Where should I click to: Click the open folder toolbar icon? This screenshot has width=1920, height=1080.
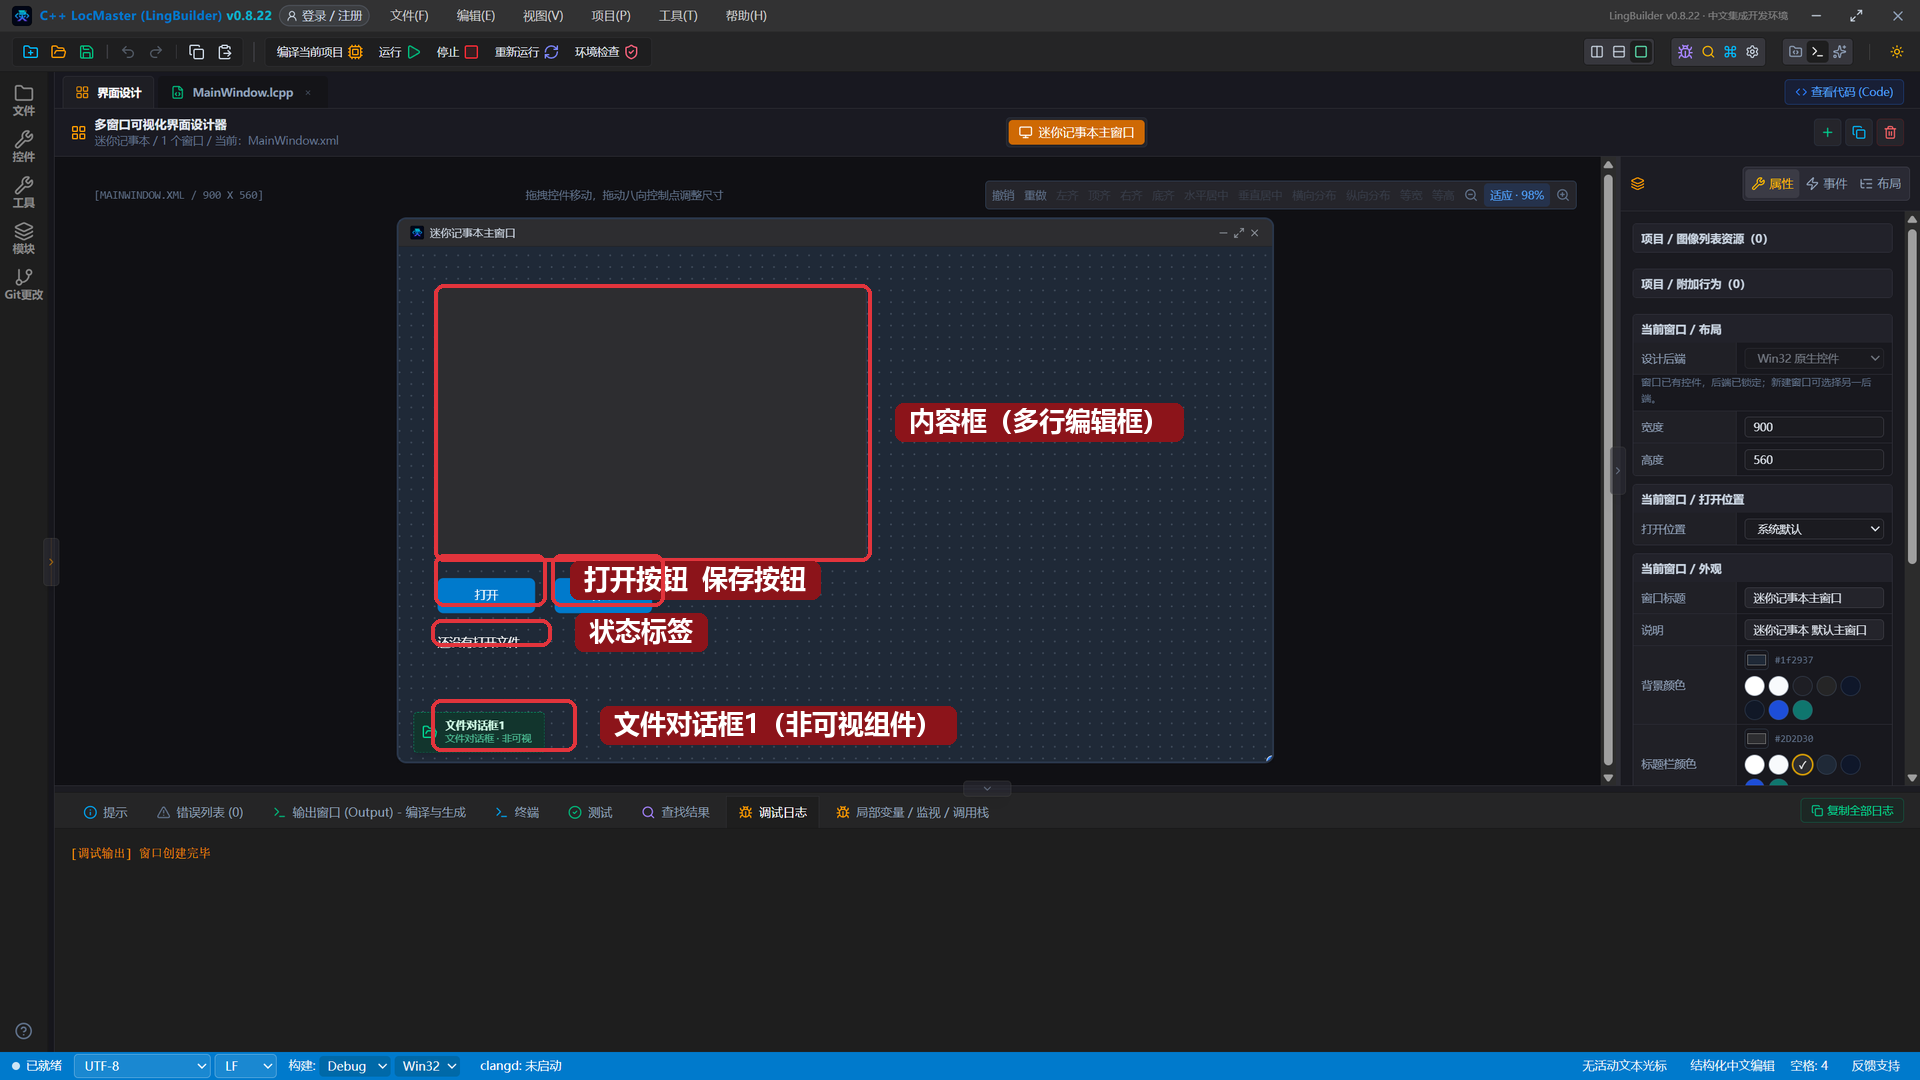click(58, 52)
